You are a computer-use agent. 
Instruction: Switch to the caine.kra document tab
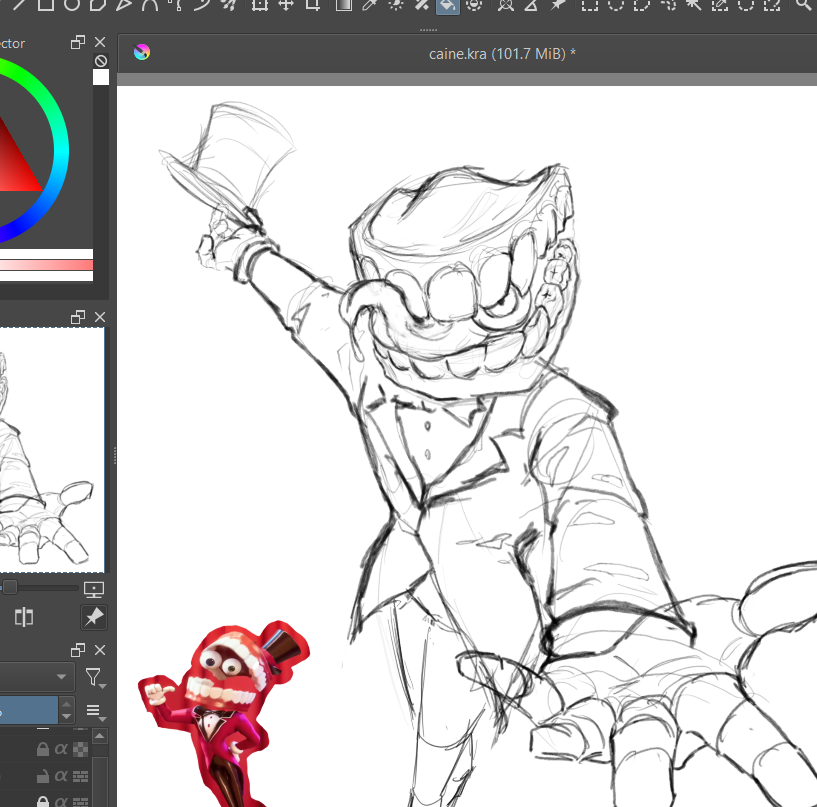(502, 54)
